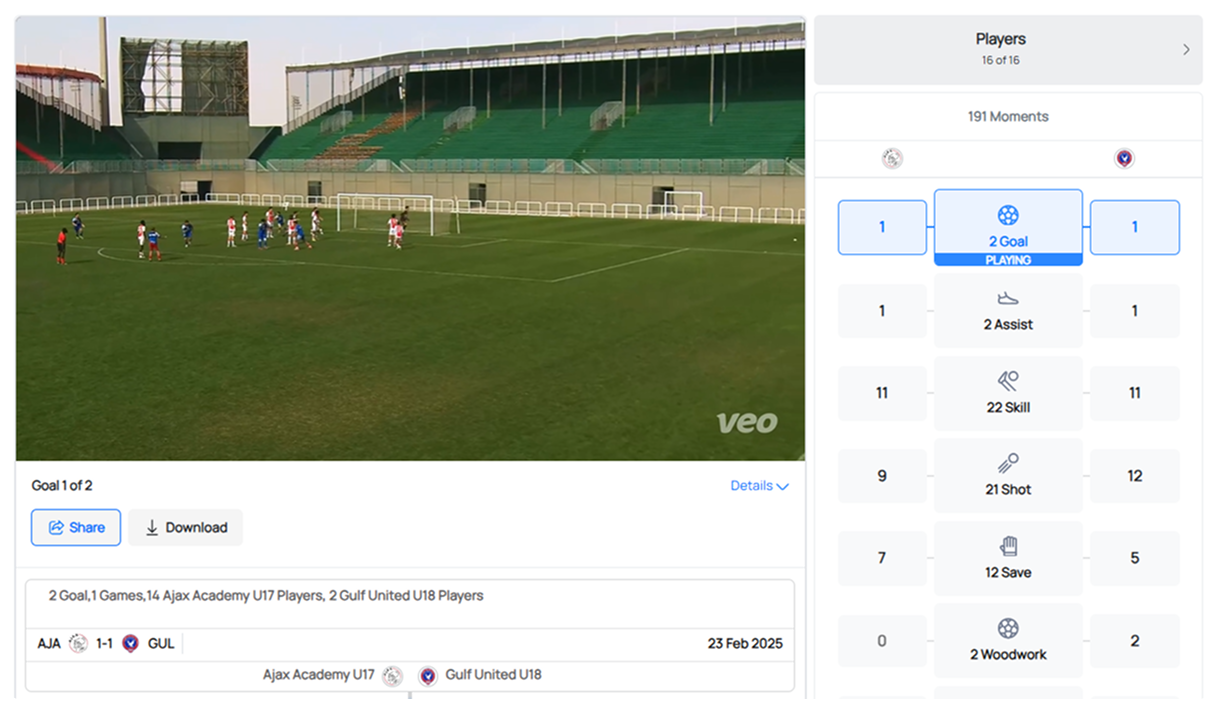Click the "Goal 1 of 2" label
1218x708 pixels.
[x=62, y=486]
